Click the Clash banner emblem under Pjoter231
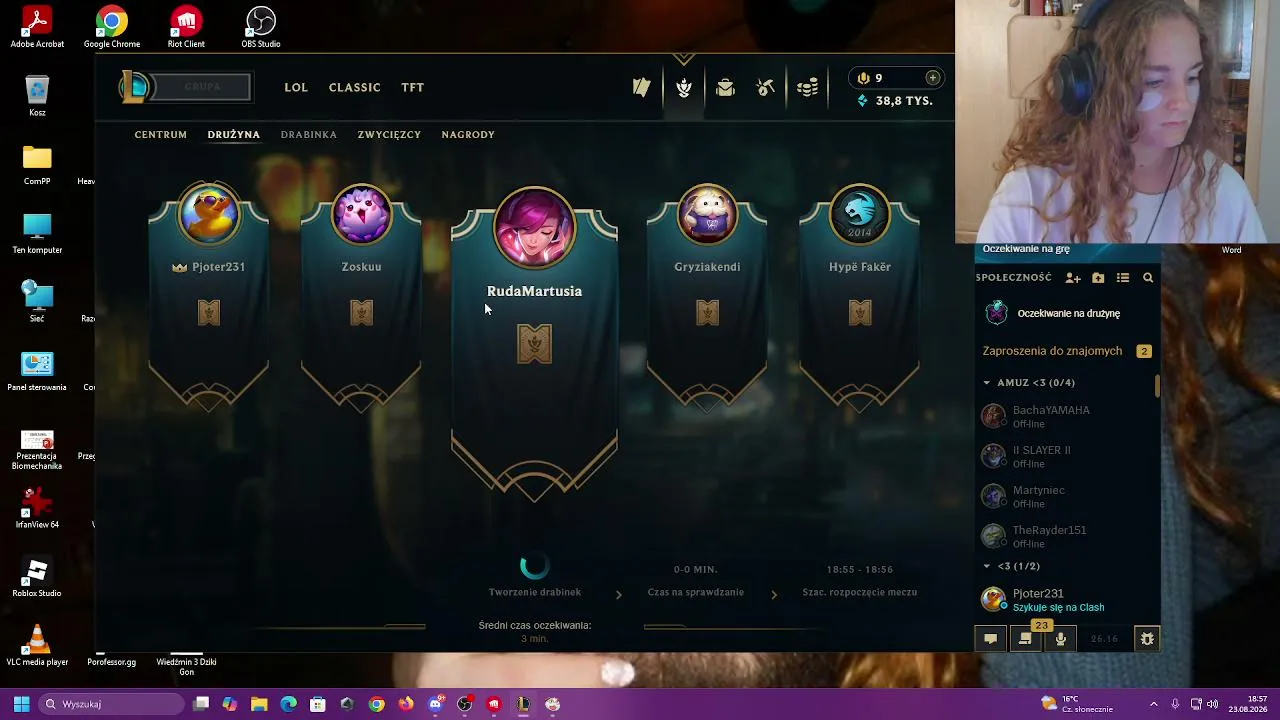Image resolution: width=1280 pixels, height=720 pixels. (x=209, y=313)
